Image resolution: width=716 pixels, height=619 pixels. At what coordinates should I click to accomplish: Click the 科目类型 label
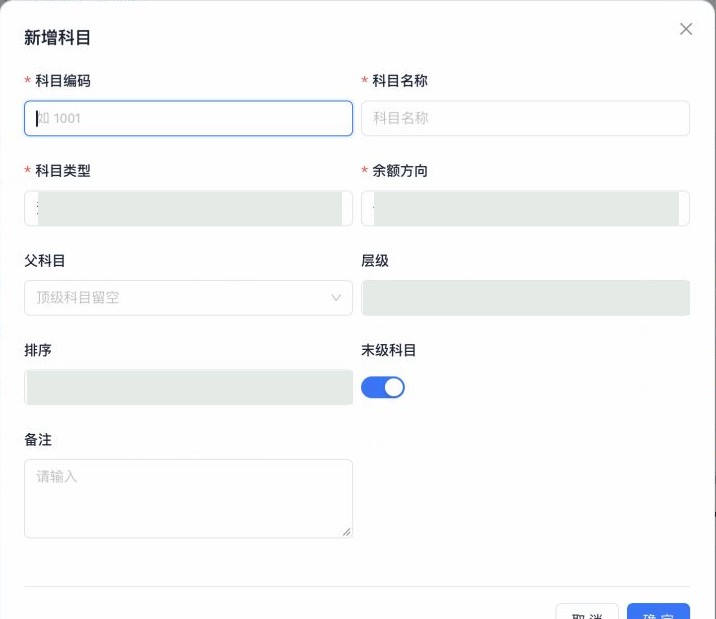coord(63,171)
